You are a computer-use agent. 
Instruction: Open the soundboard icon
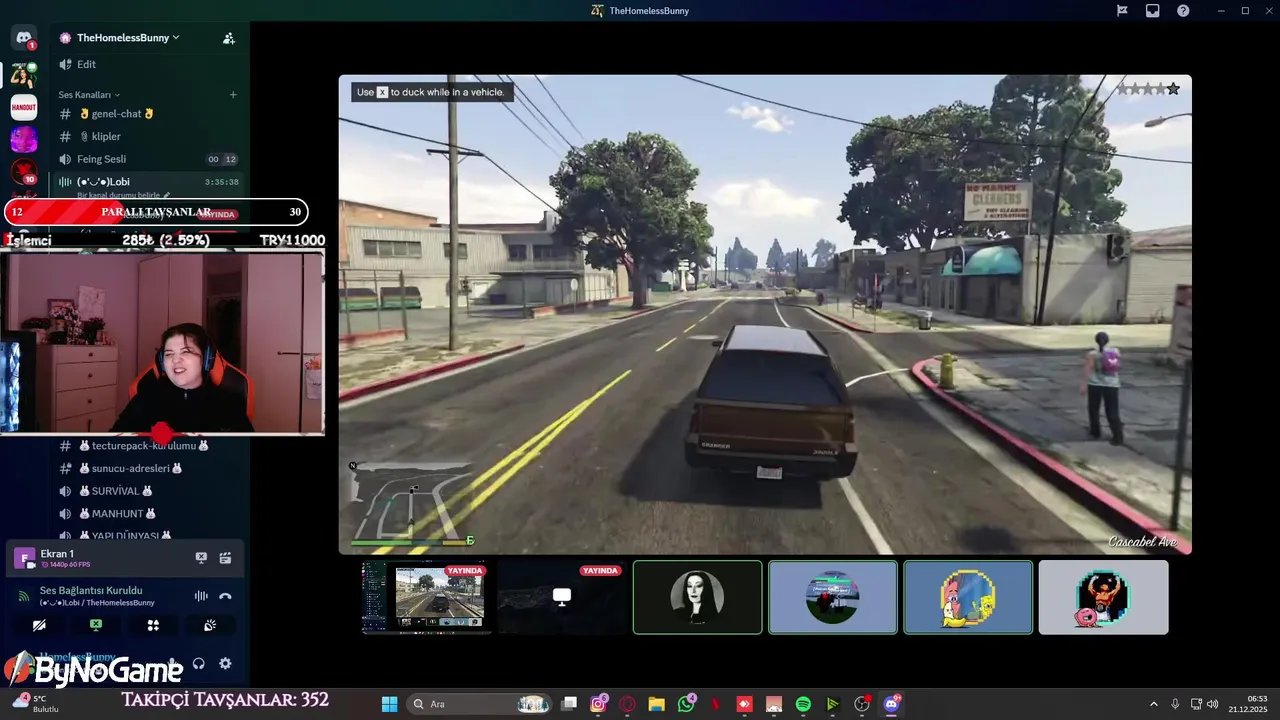(x=210, y=625)
